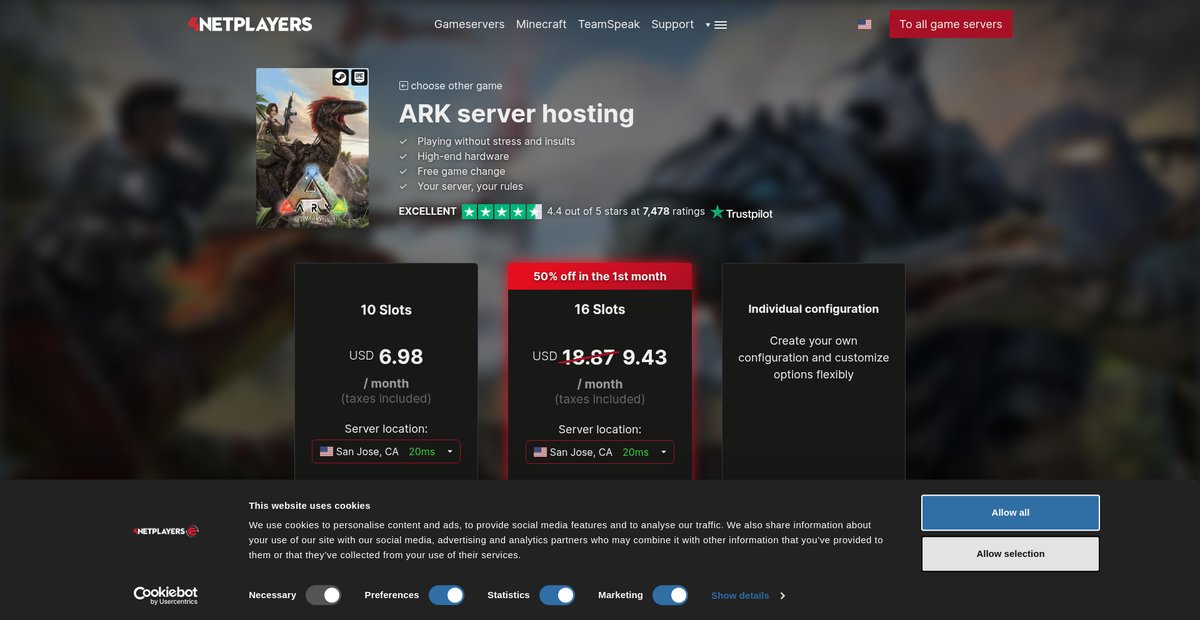Expand the navigation caret next to Support
Viewport: 1200px width, 620px height.
point(707,25)
